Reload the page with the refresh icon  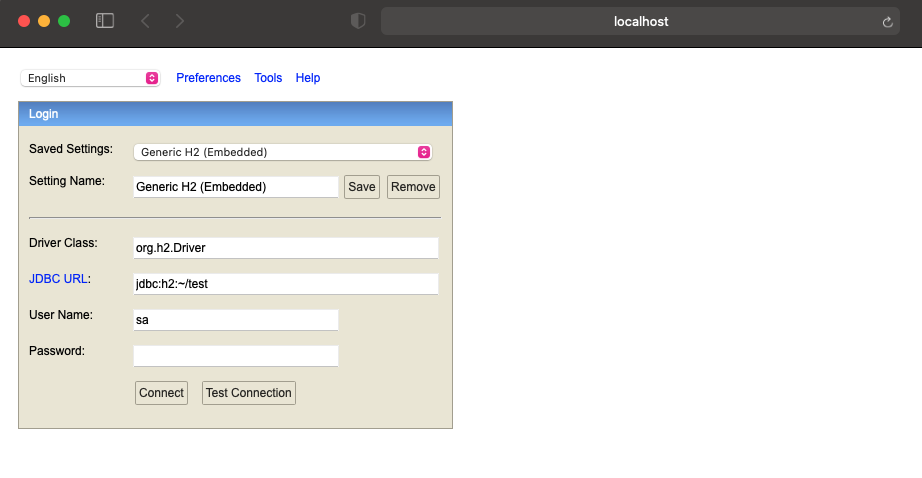[887, 22]
